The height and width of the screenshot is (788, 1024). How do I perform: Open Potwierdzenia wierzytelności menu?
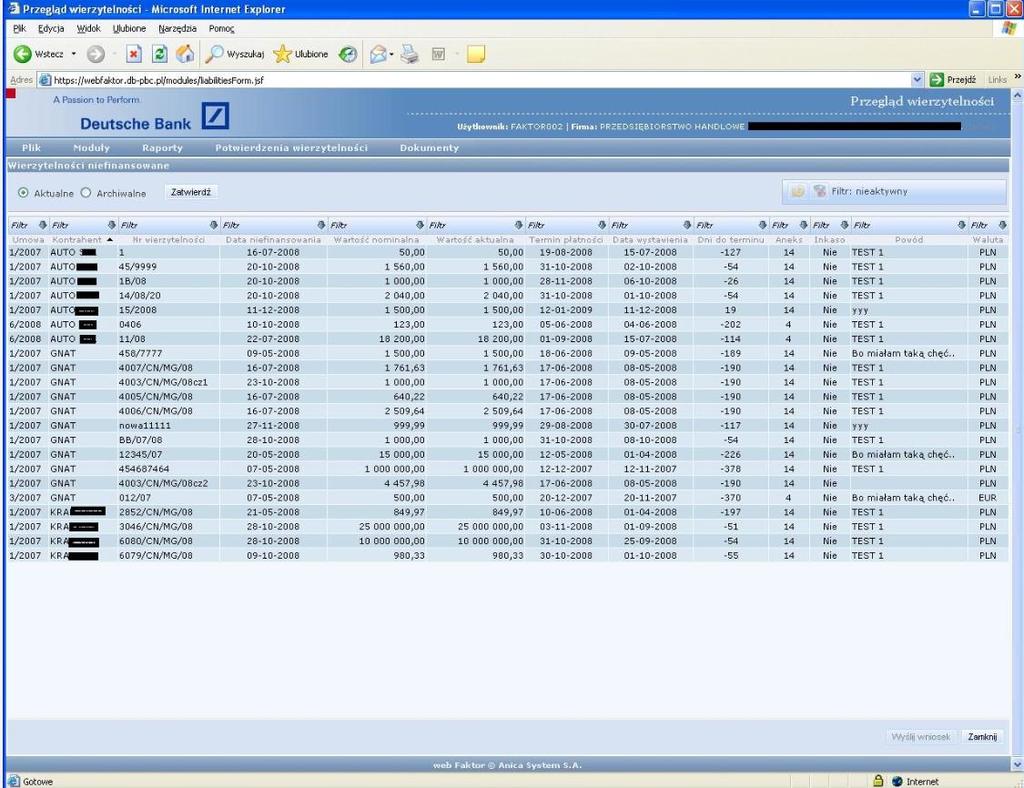291,148
